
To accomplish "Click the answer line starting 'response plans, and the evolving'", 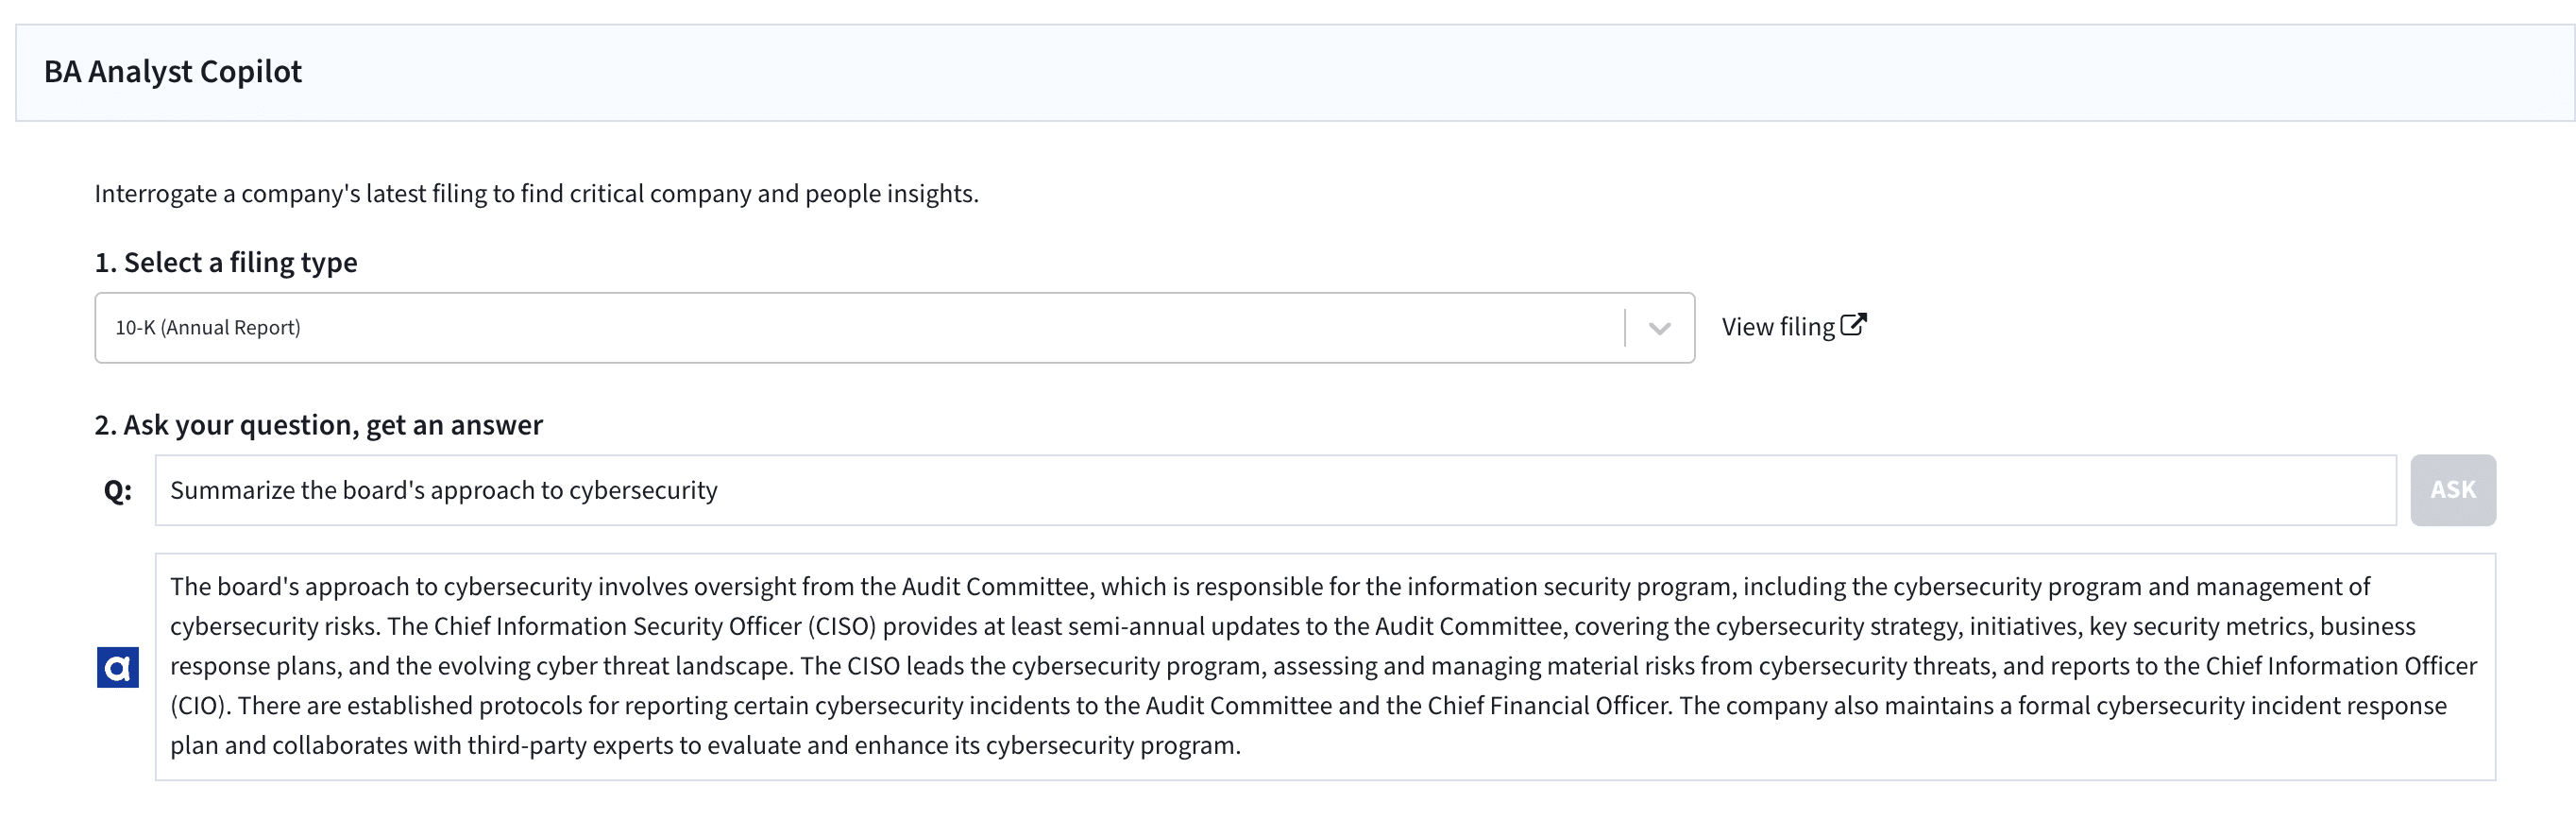I will click(1323, 666).
